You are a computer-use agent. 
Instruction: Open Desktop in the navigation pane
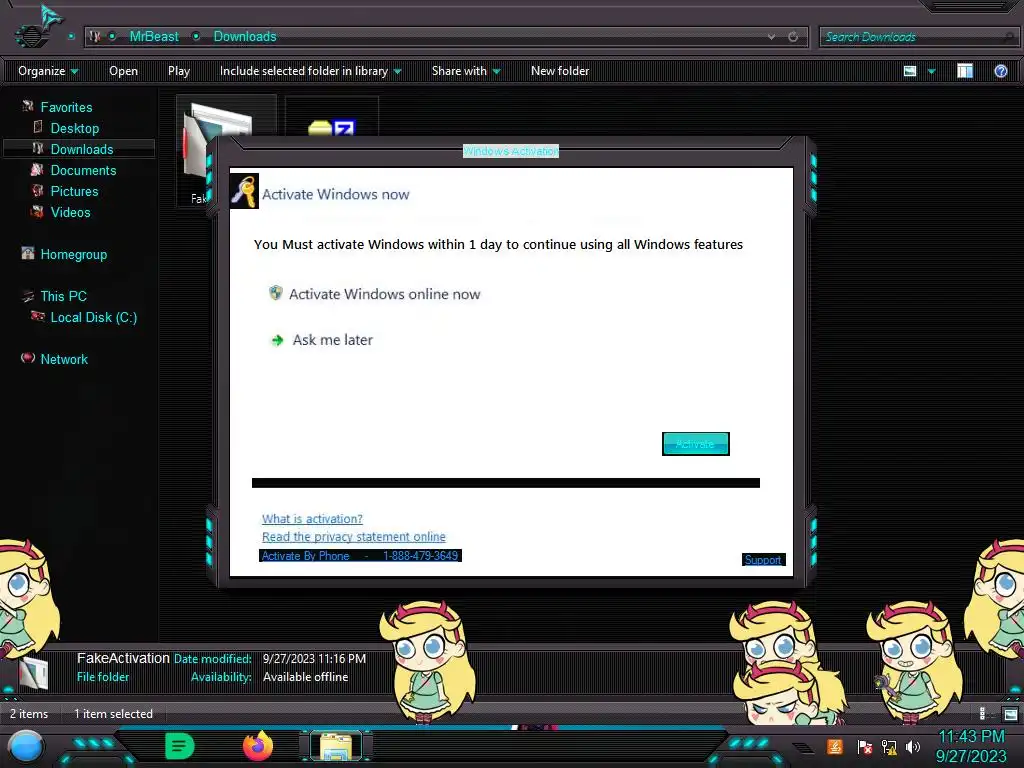(x=74, y=128)
